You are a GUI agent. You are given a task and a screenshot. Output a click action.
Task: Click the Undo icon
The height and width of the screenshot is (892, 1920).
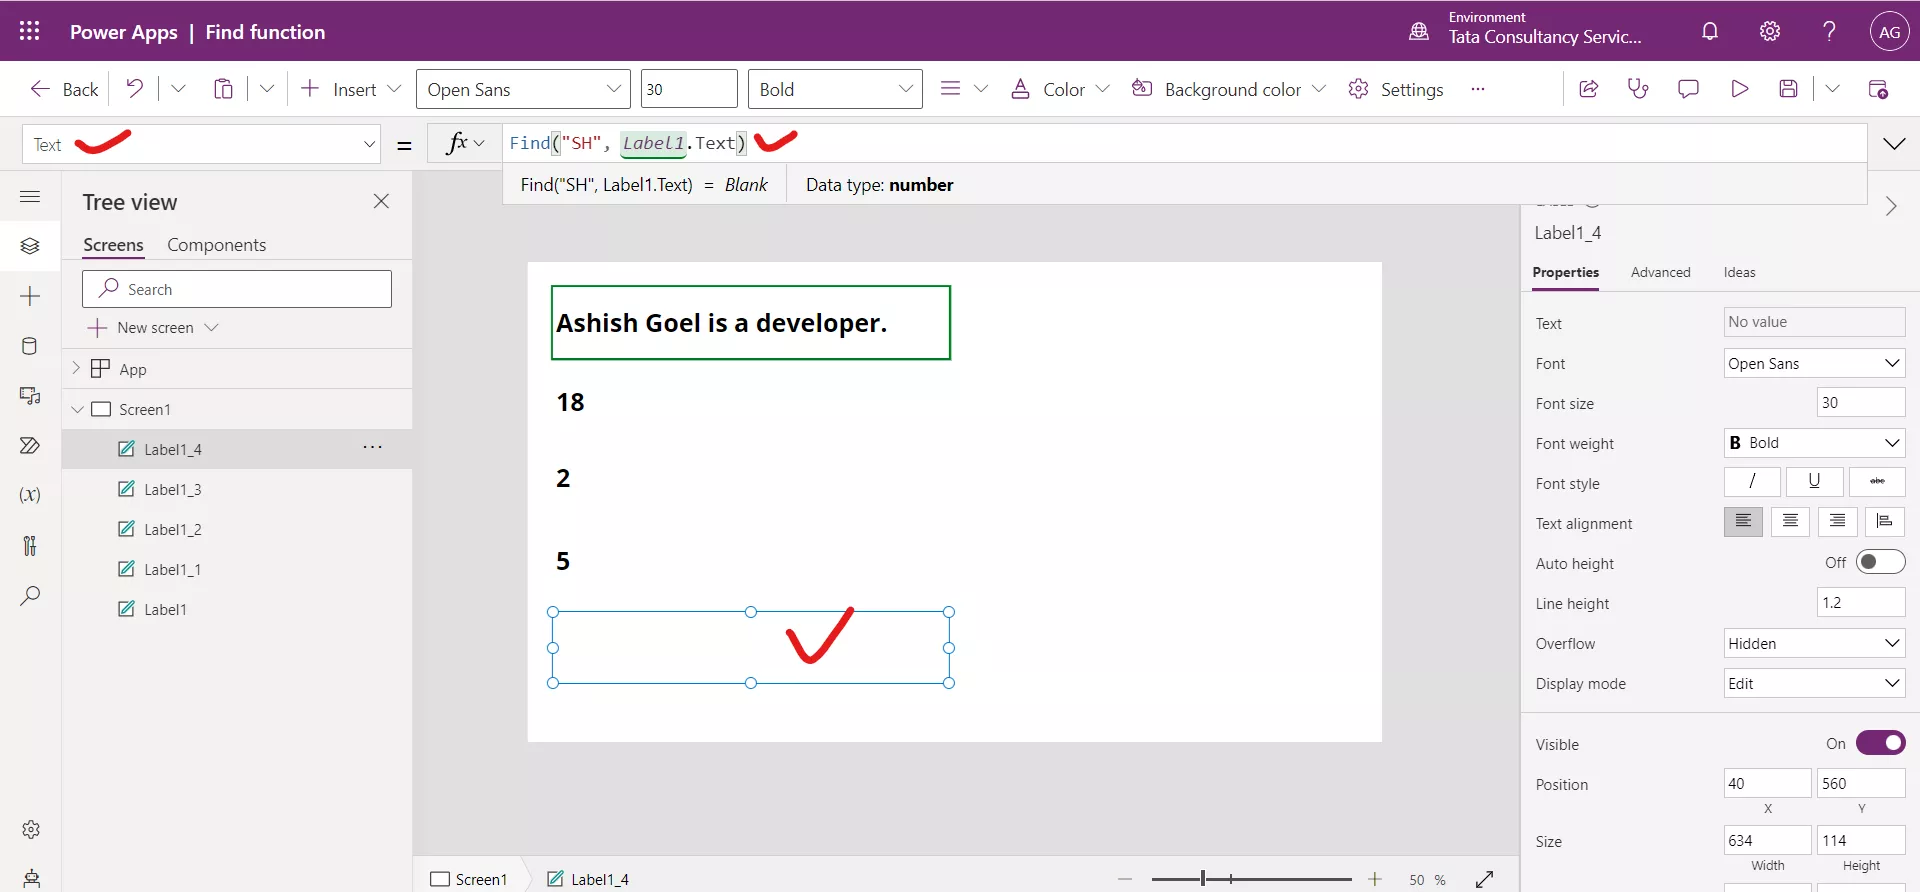pyautogui.click(x=134, y=89)
